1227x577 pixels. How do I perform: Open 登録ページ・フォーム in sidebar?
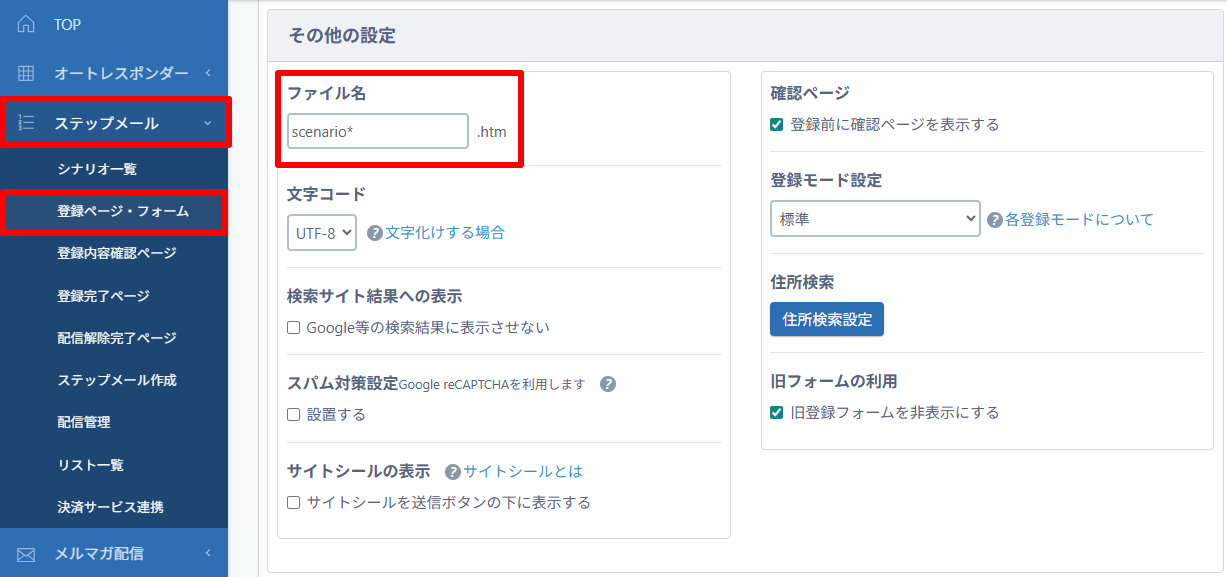pos(123,212)
